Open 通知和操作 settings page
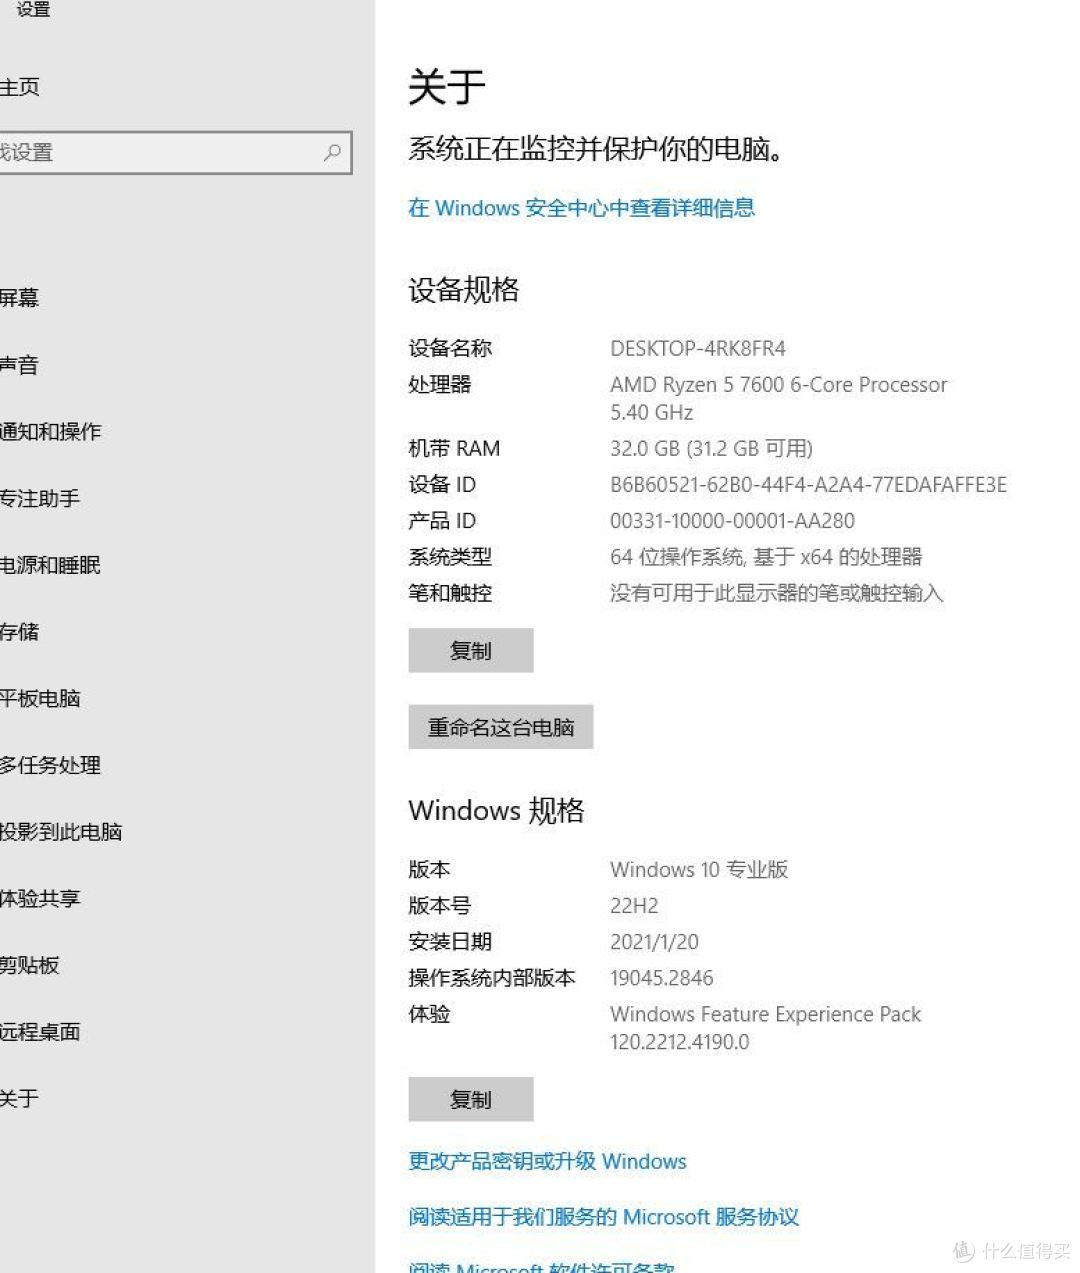The width and height of the screenshot is (1080, 1273). 50,432
